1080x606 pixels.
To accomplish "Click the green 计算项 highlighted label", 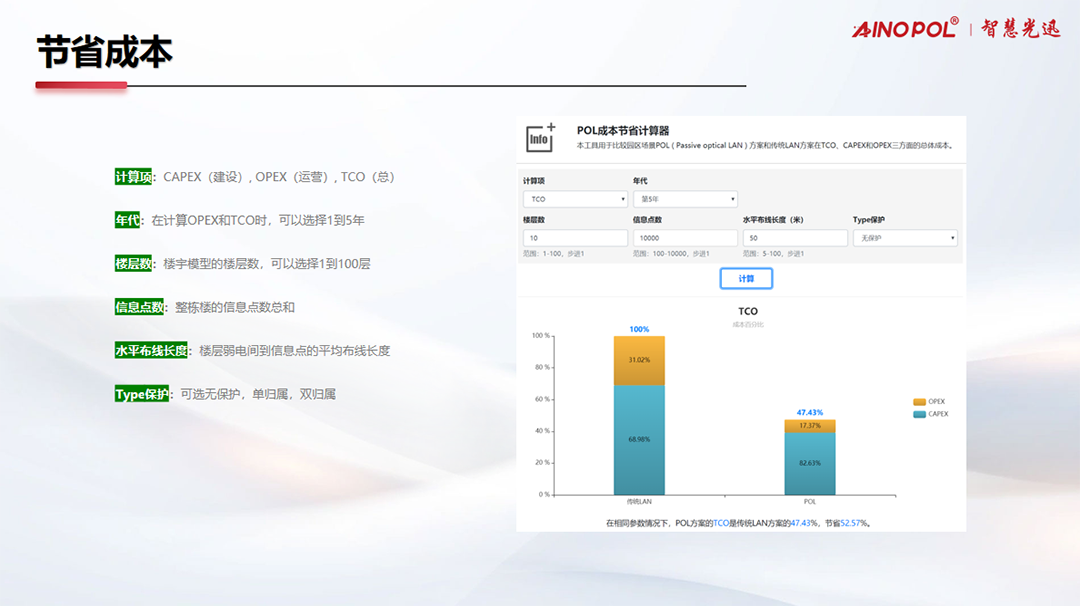I will [x=134, y=177].
